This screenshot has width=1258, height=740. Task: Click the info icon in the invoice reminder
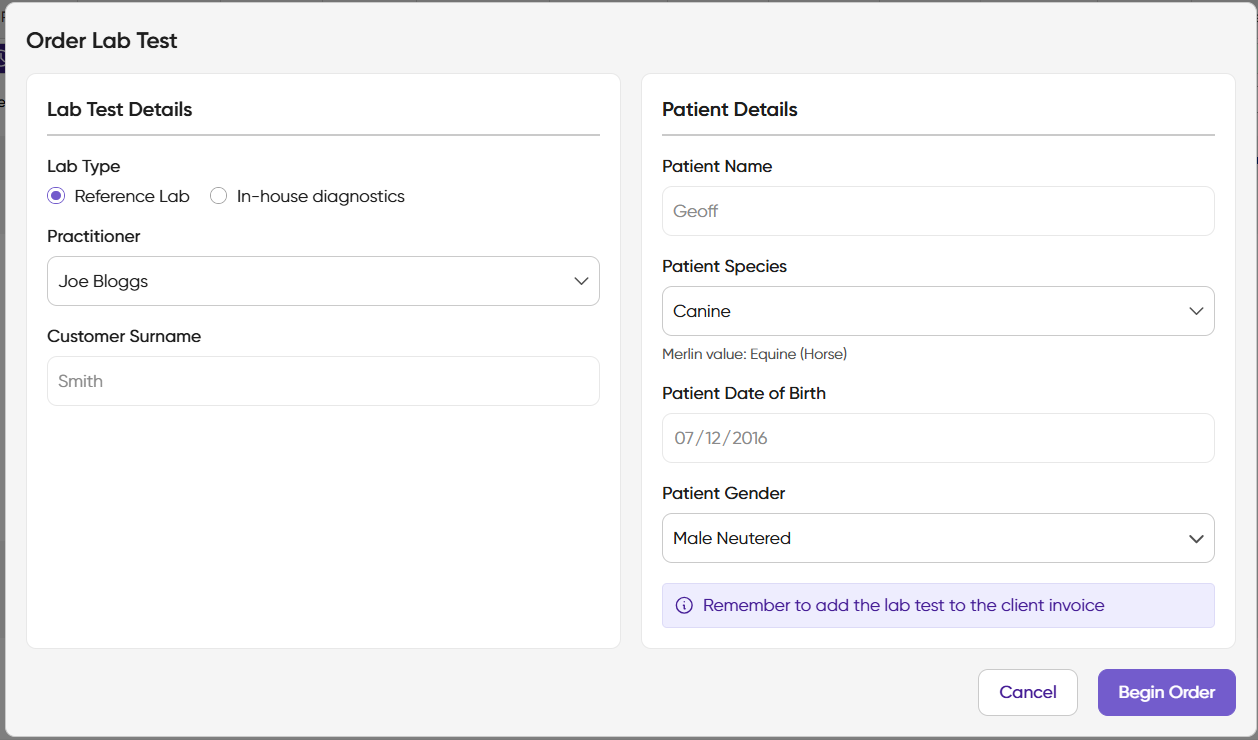pos(684,605)
